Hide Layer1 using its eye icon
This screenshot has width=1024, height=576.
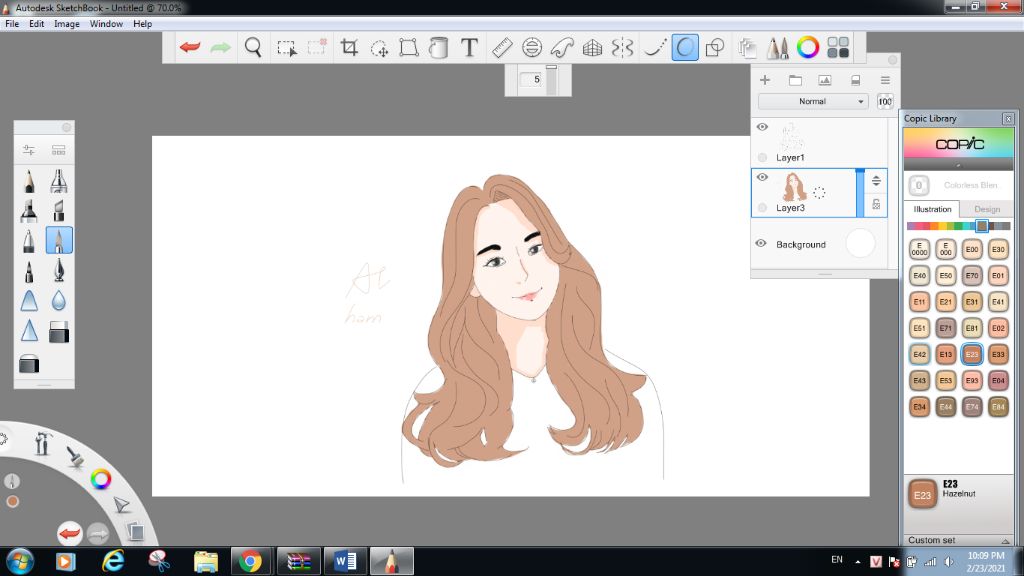(762, 127)
